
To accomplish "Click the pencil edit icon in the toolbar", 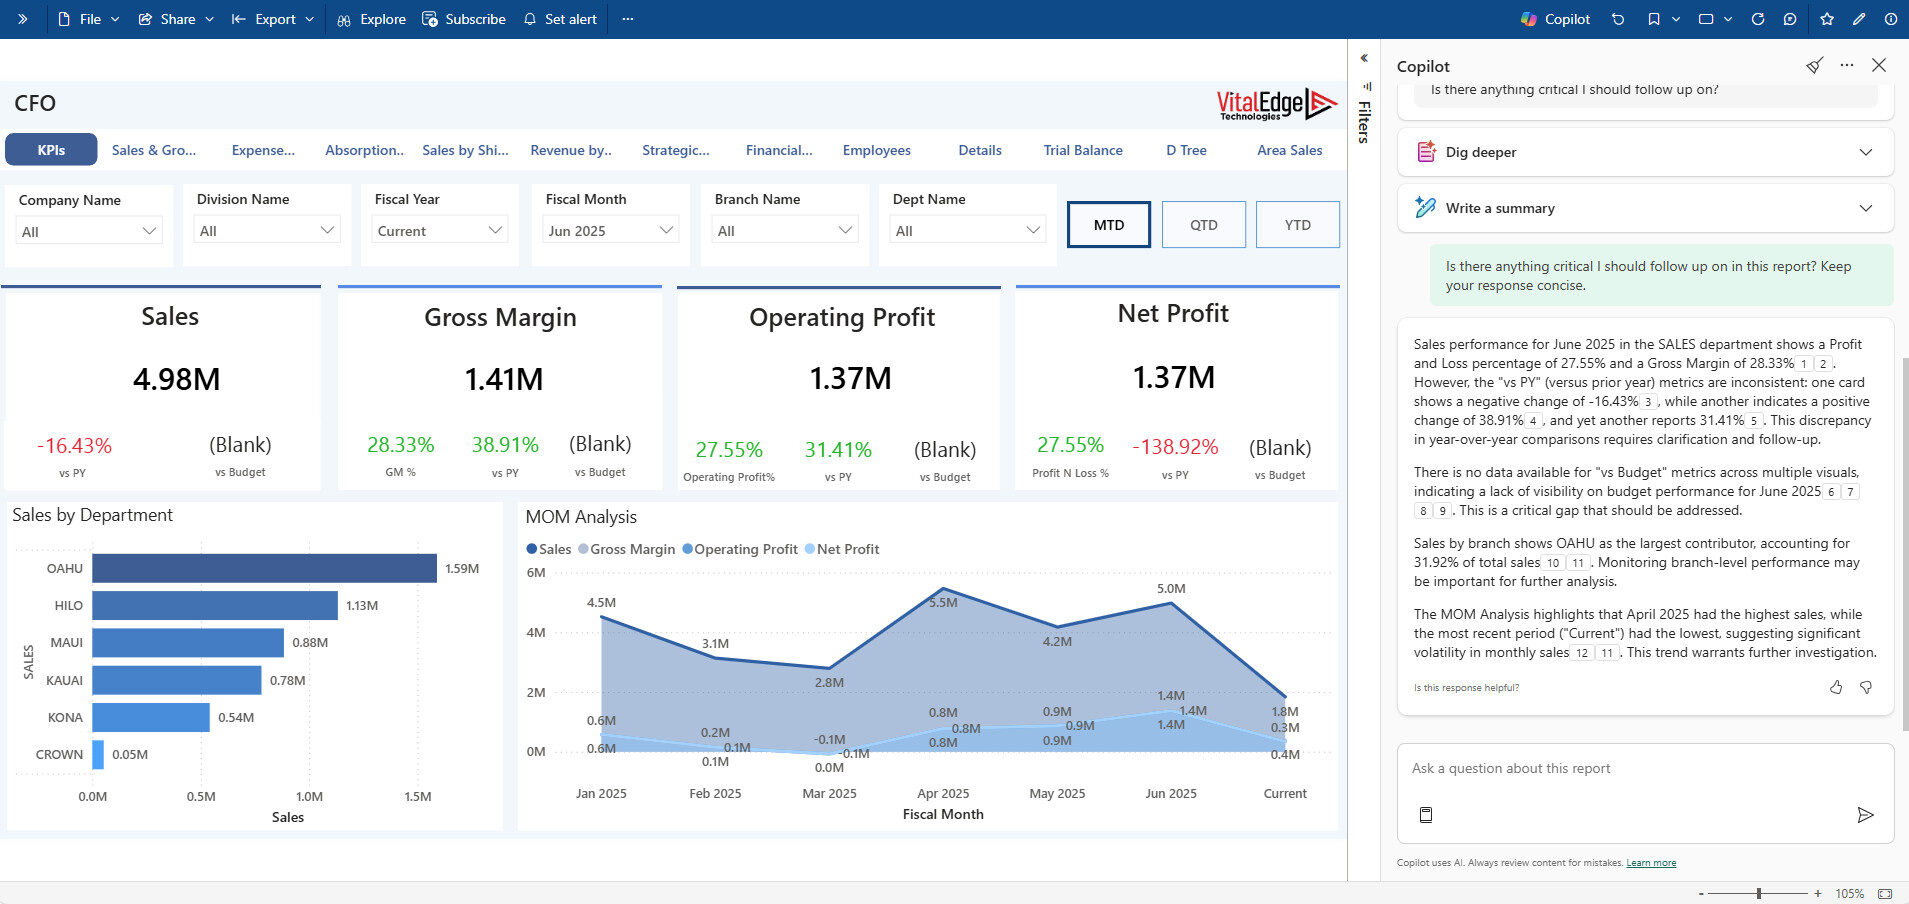I will (x=1859, y=18).
